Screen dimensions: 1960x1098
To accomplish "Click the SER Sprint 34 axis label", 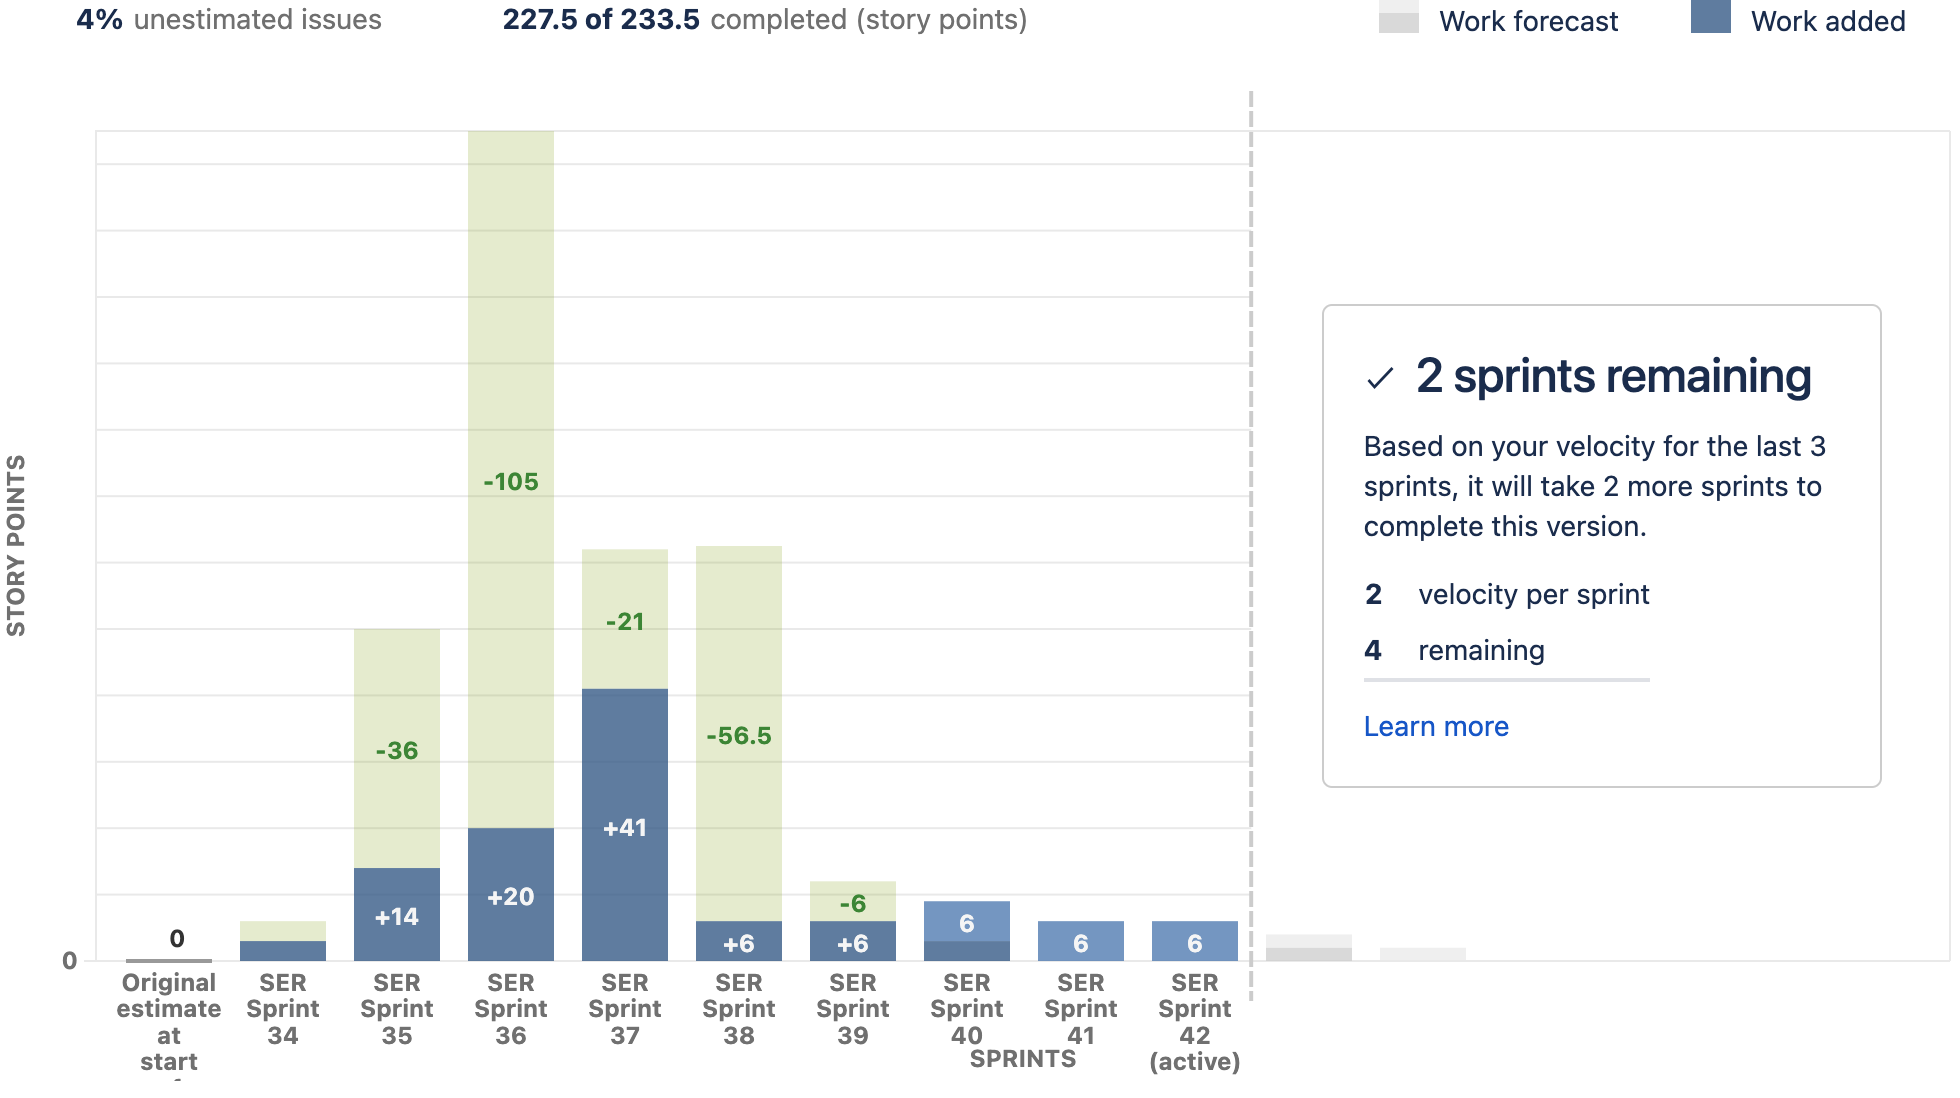I will pyautogui.click(x=283, y=1009).
